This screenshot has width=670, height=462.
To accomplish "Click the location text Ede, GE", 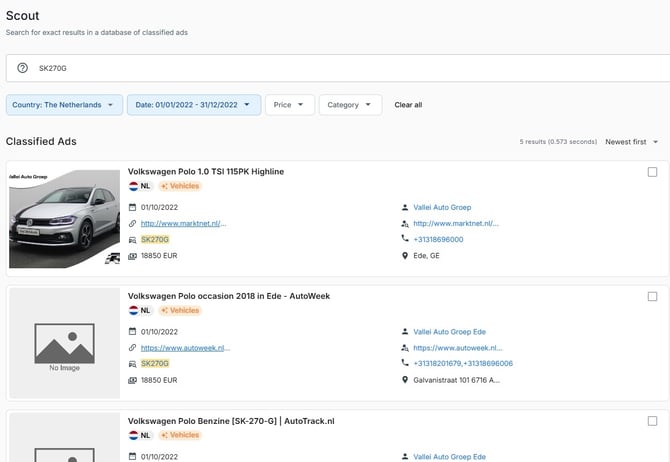I will [426, 256].
